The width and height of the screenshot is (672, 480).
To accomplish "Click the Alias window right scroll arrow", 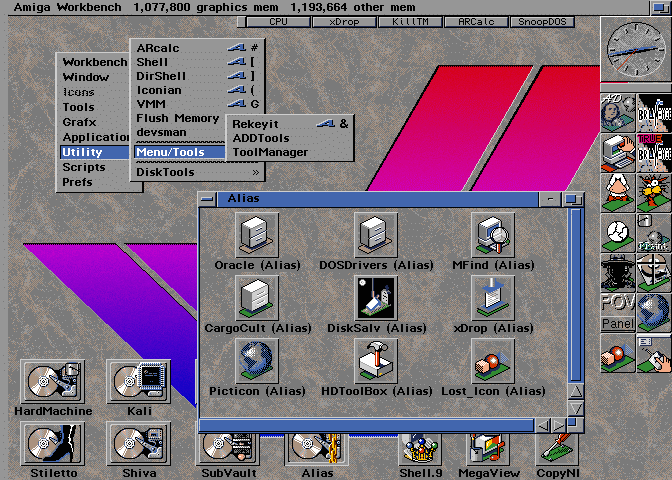I will click(x=558, y=425).
